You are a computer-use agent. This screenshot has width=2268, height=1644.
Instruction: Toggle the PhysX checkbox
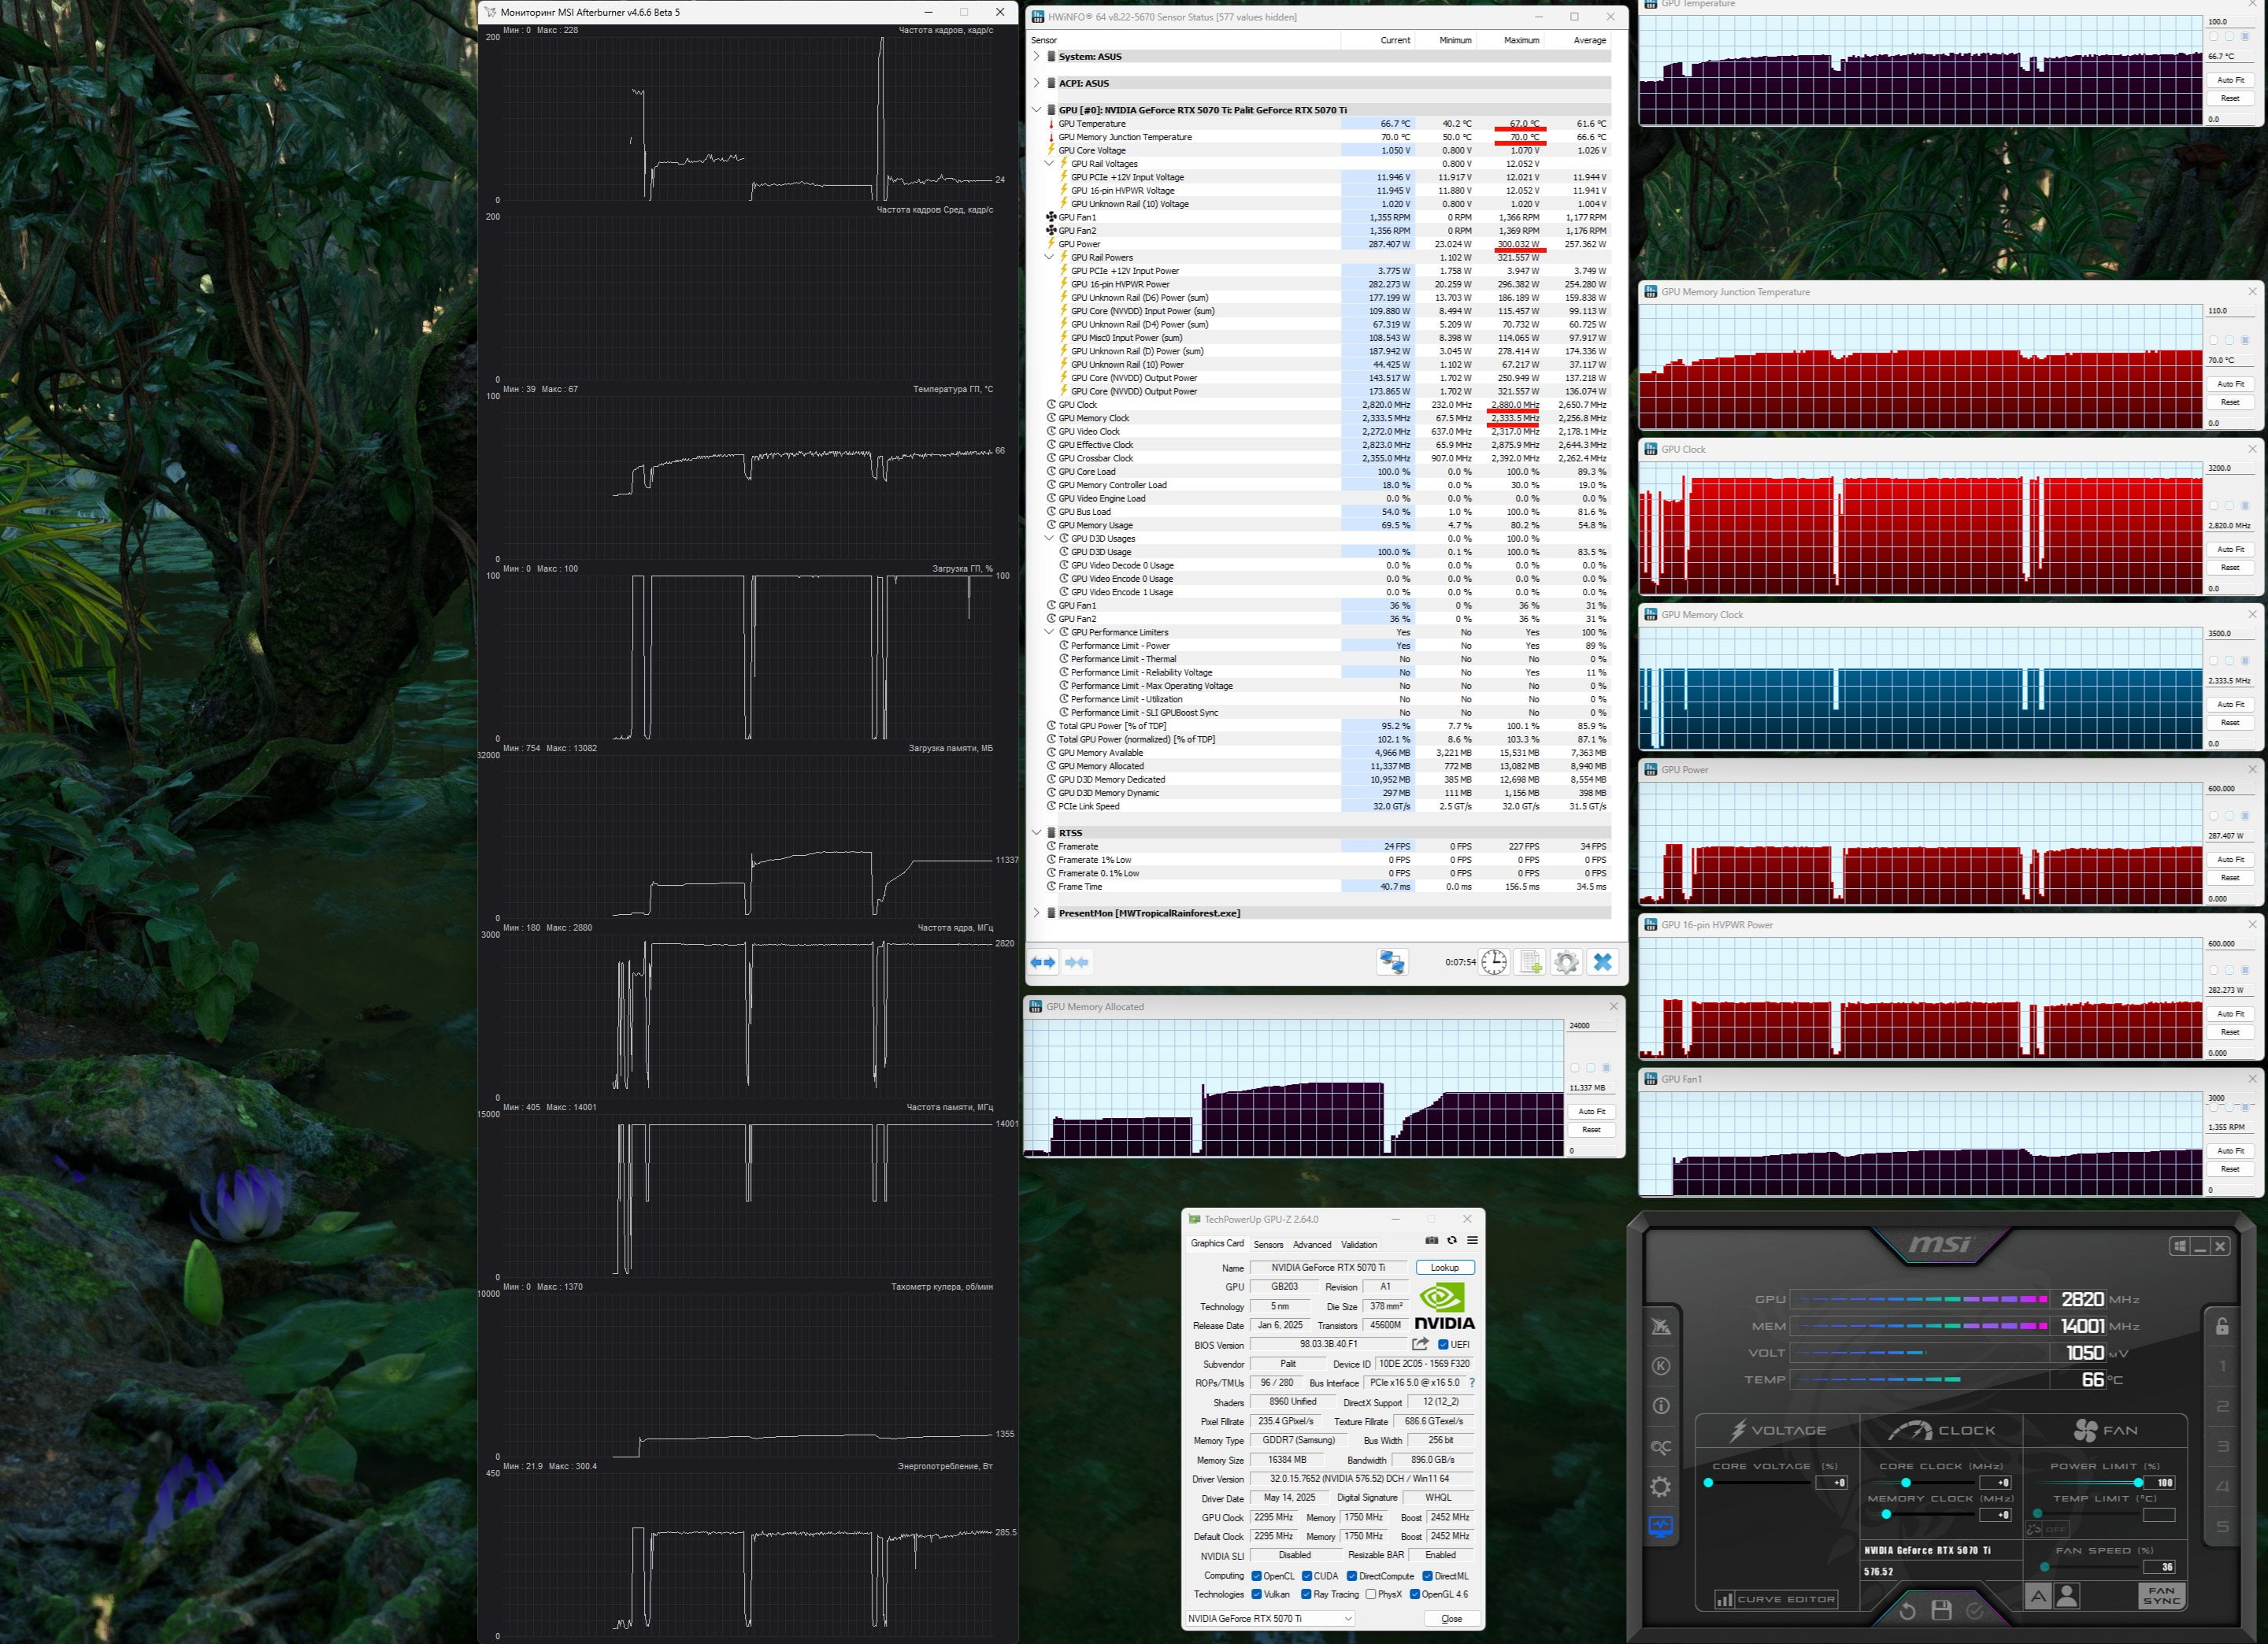(x=1371, y=1594)
